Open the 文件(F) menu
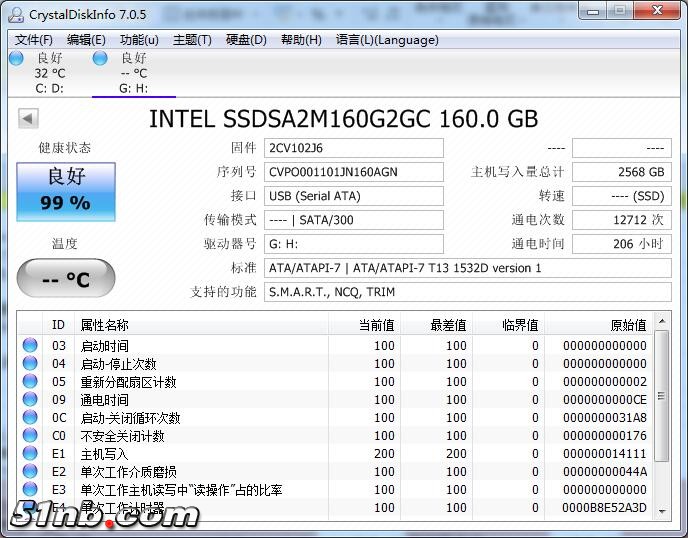The width and height of the screenshot is (688, 538). 34,40
